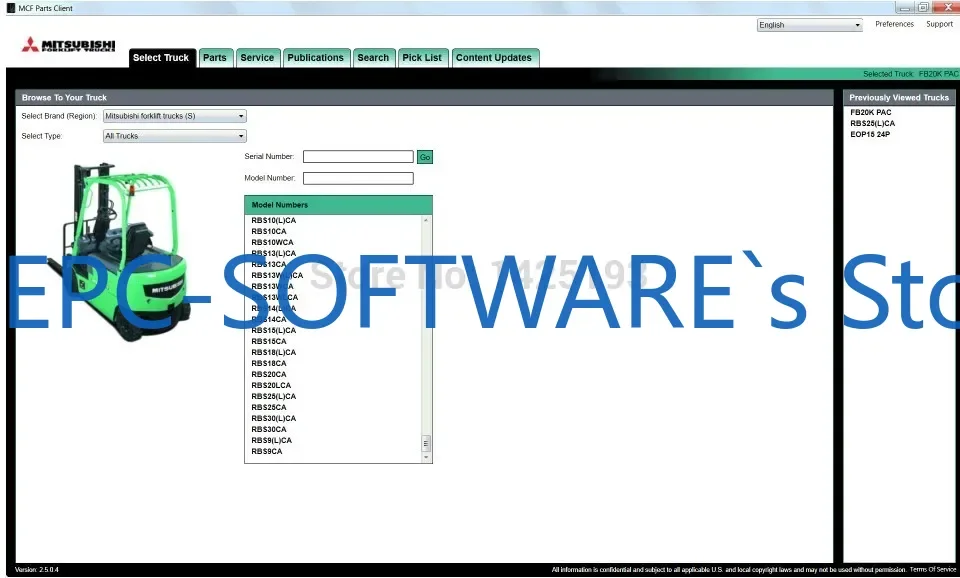Image resolution: width=960 pixels, height=578 pixels.
Task: Open previously viewed truck FB20K PAC
Action: 871,113
